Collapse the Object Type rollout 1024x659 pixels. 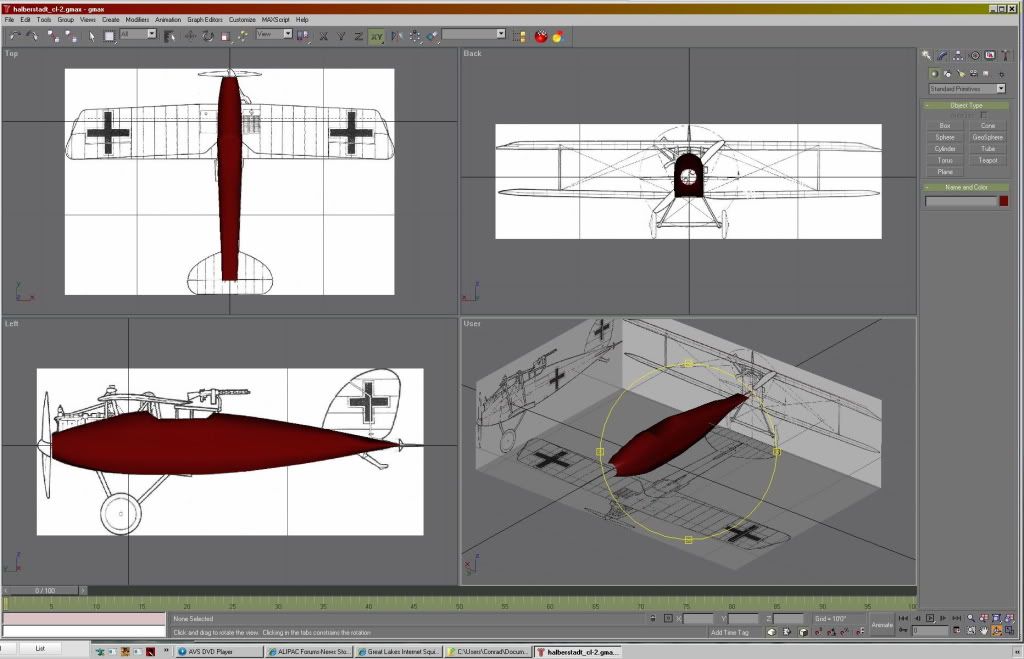click(967, 105)
